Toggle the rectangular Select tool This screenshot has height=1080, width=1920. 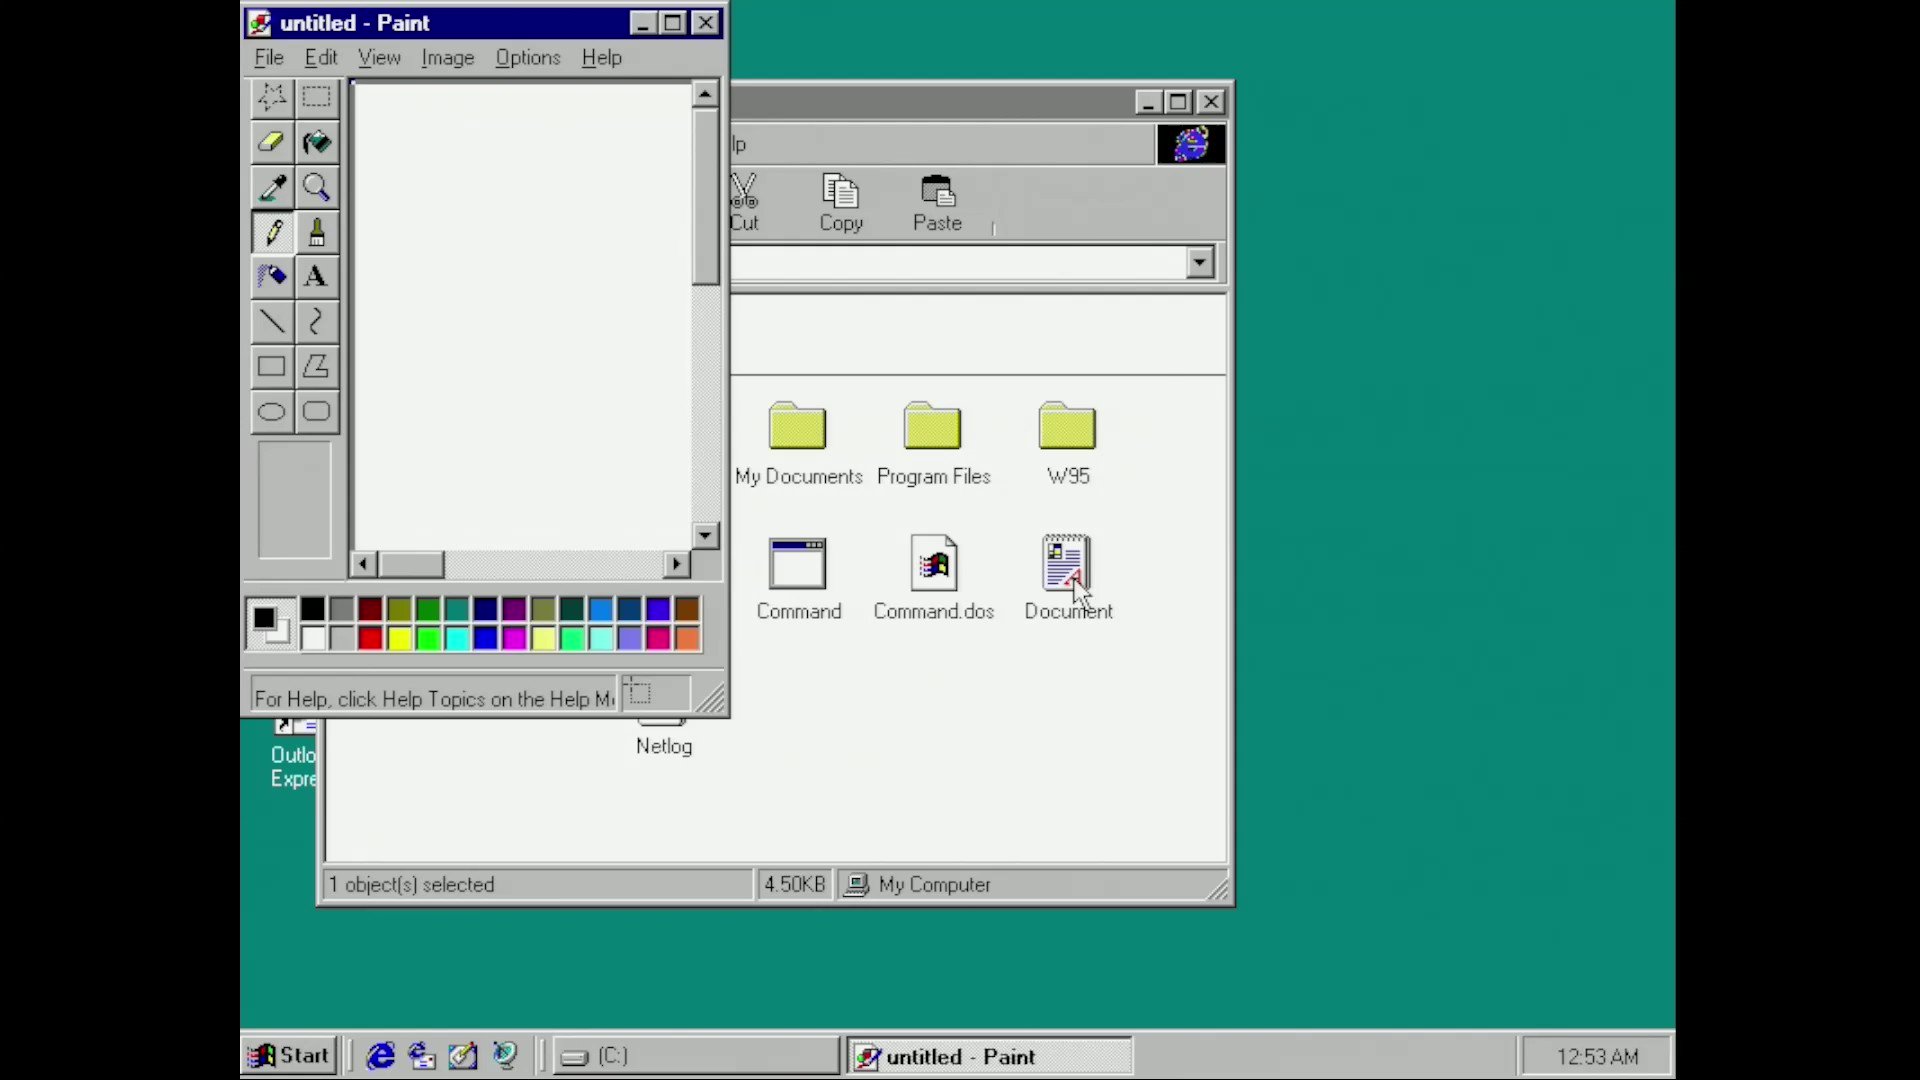tap(317, 97)
